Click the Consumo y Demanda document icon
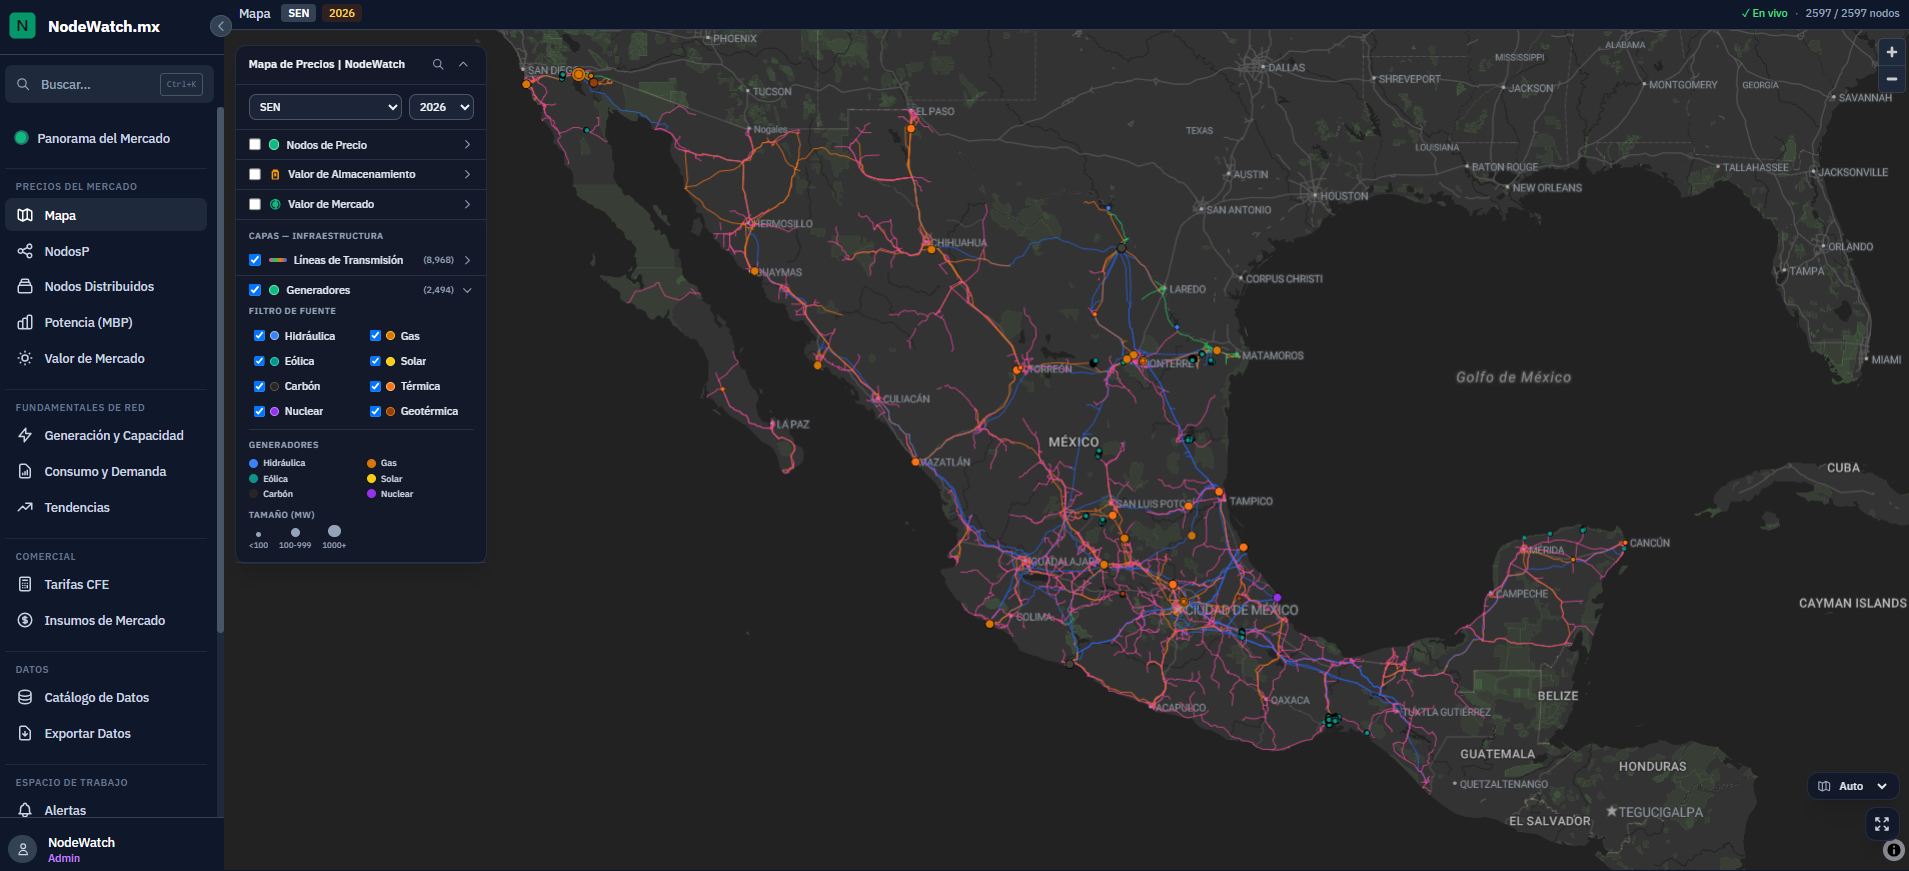The image size is (1909, 871). tap(25, 471)
